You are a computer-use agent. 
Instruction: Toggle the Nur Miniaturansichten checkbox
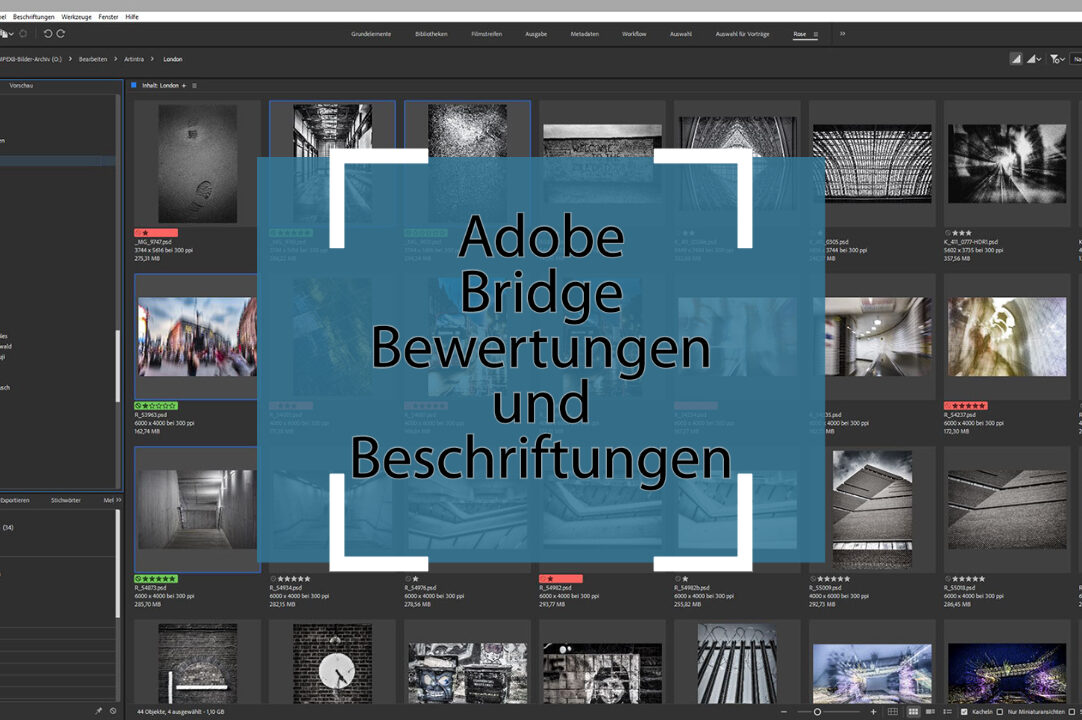(999, 712)
